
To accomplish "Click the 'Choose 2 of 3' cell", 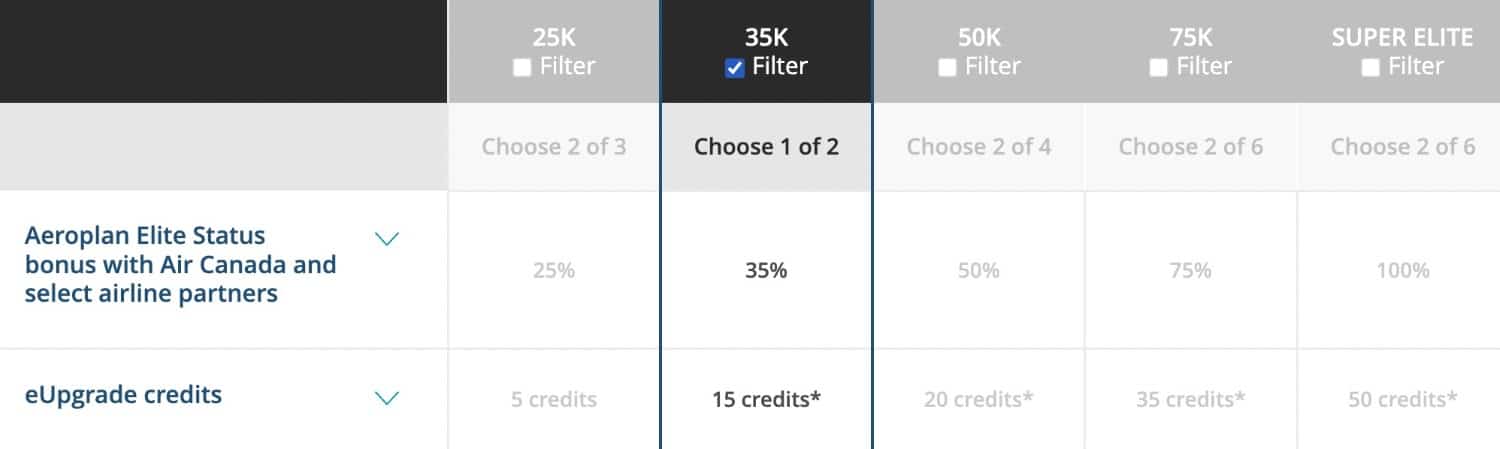I will click(554, 147).
